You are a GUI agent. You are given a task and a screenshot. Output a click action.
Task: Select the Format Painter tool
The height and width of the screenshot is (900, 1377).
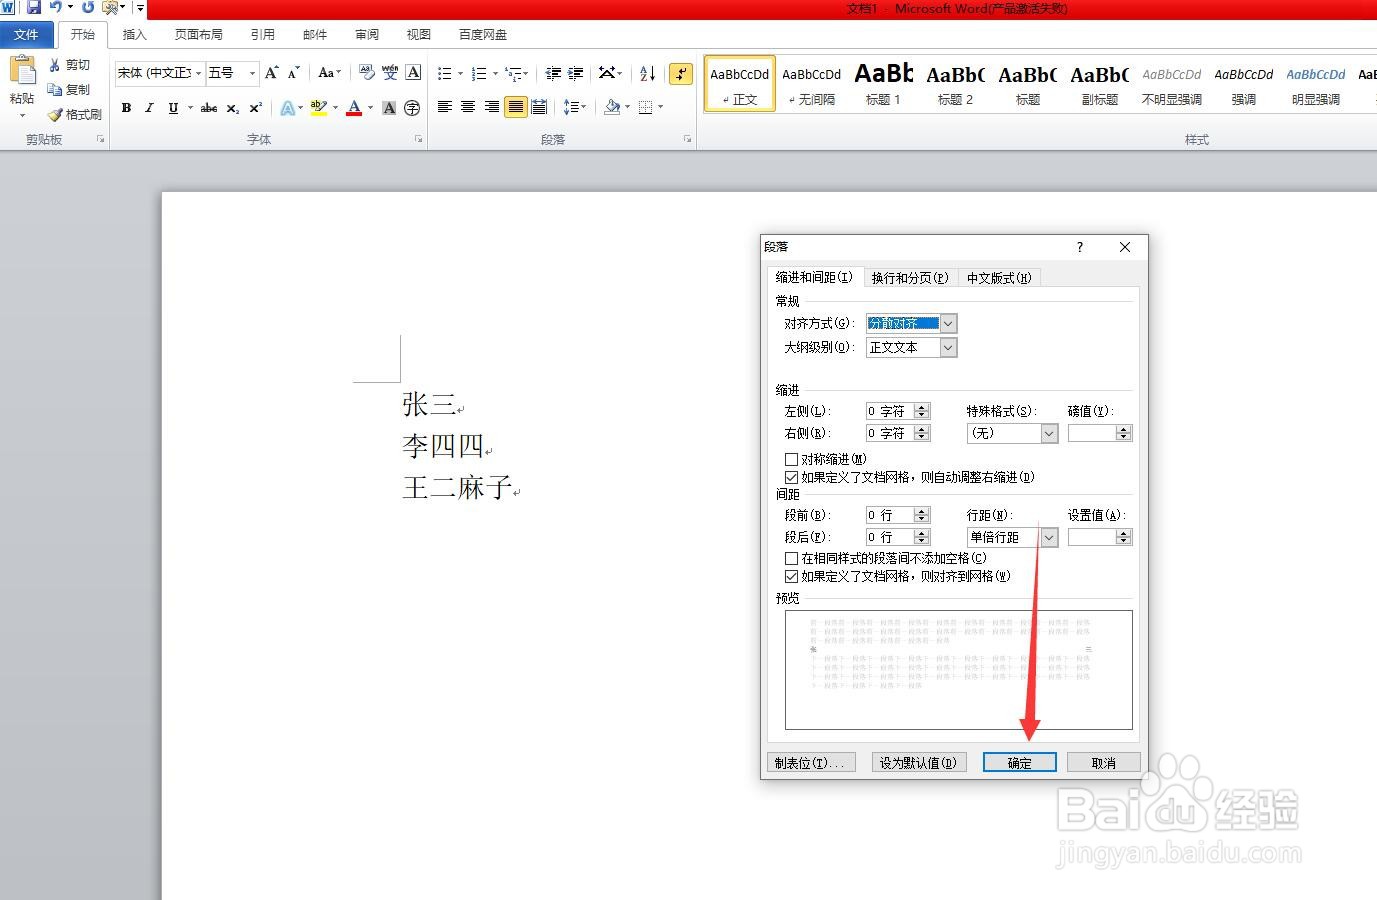pos(74,114)
